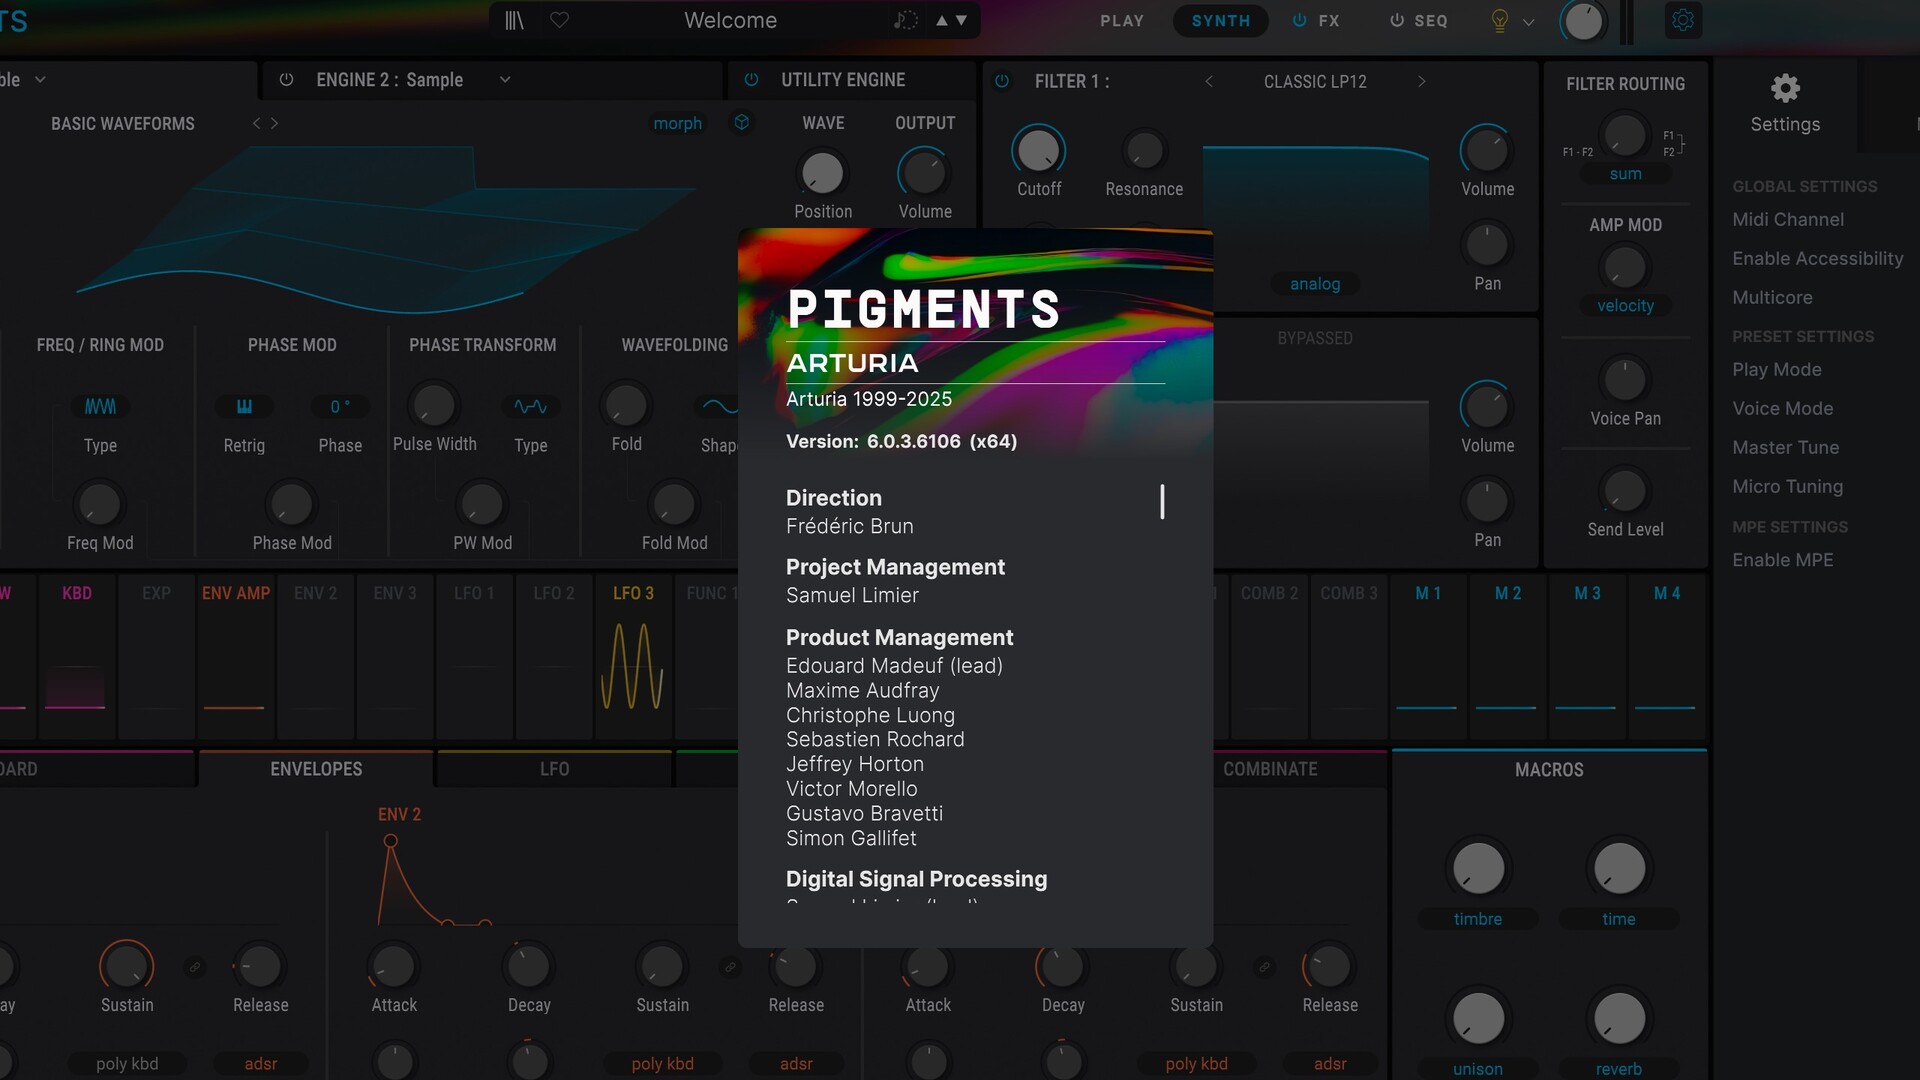Click Enable Accessibility setting
The width and height of the screenshot is (1920, 1080).
click(x=1817, y=258)
